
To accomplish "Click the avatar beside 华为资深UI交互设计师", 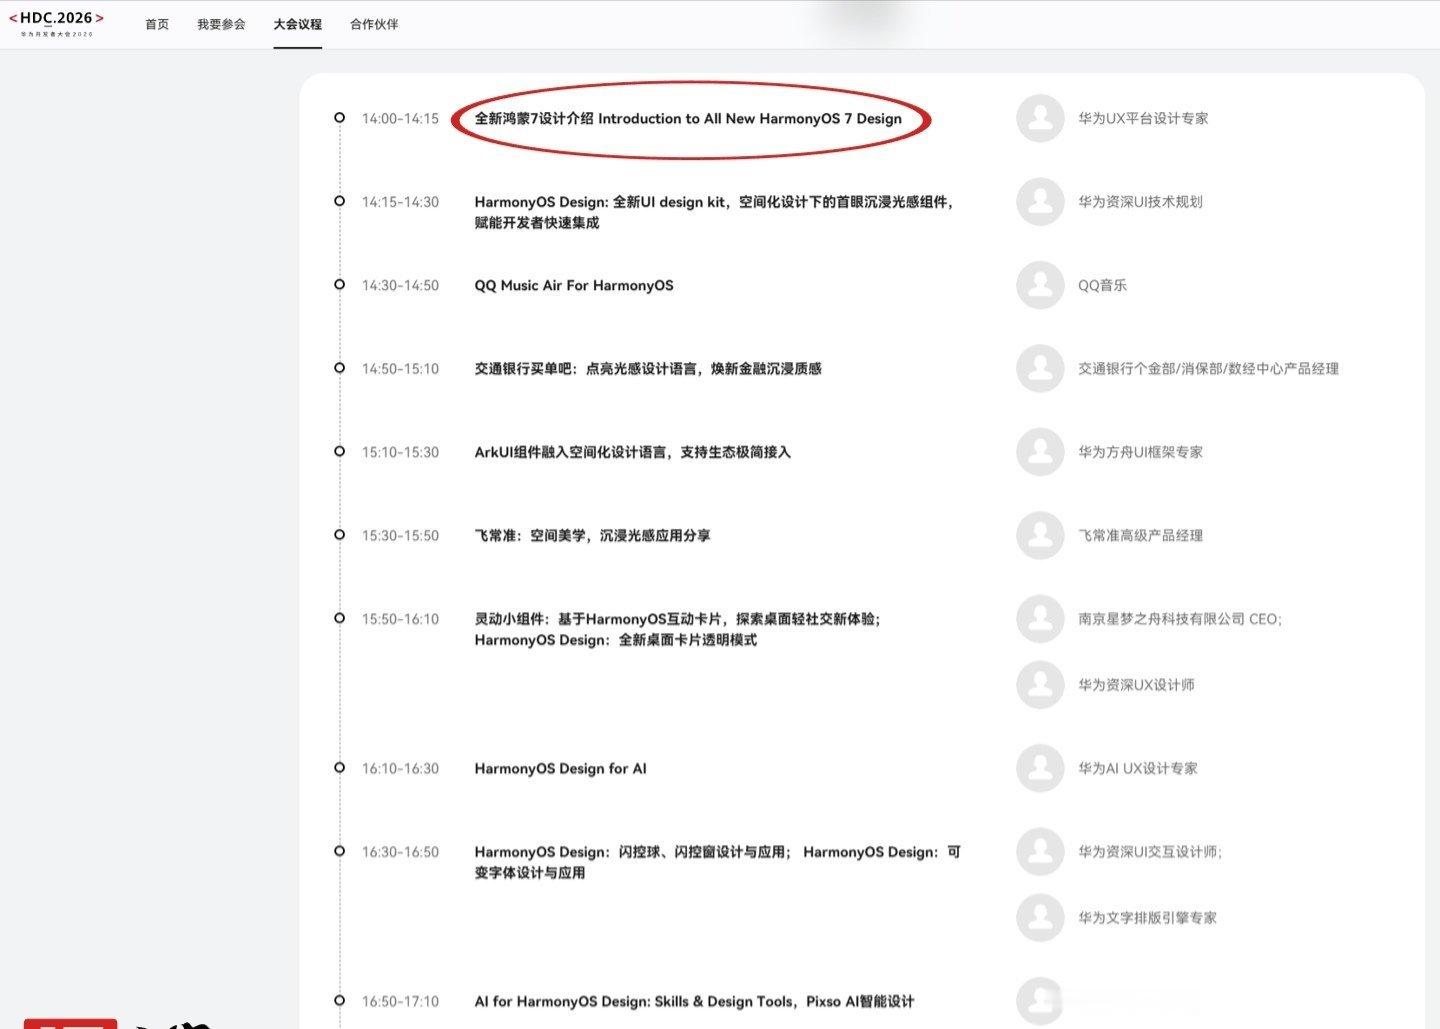I will [1040, 852].
